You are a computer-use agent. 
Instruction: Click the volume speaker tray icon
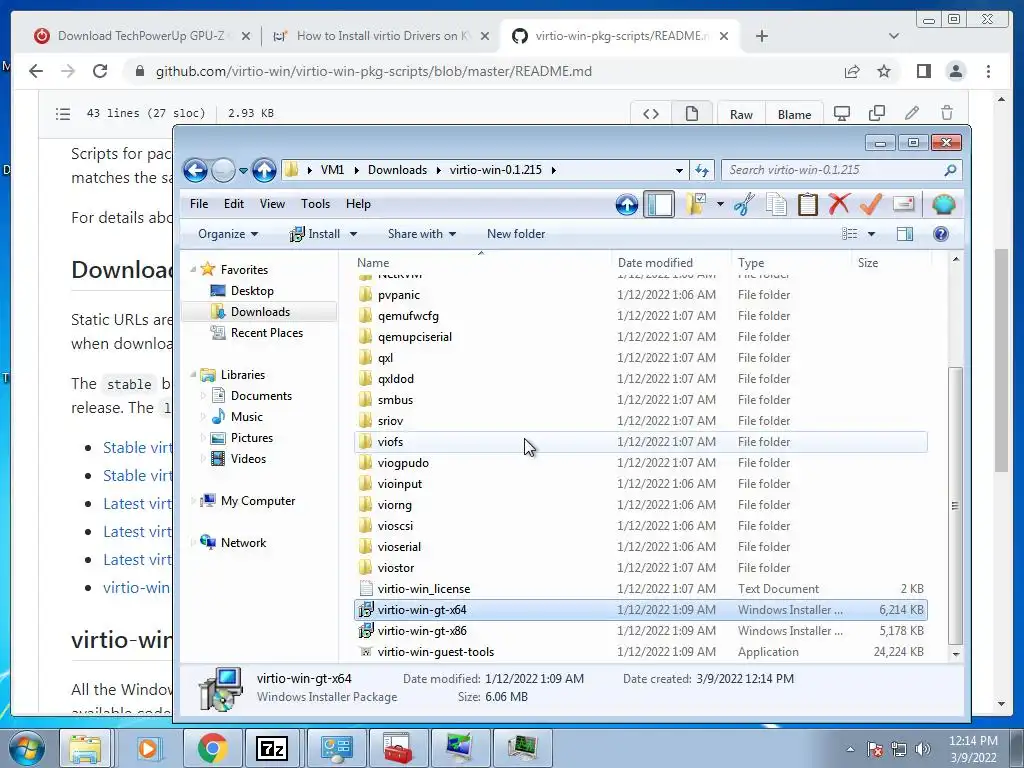tap(923, 749)
